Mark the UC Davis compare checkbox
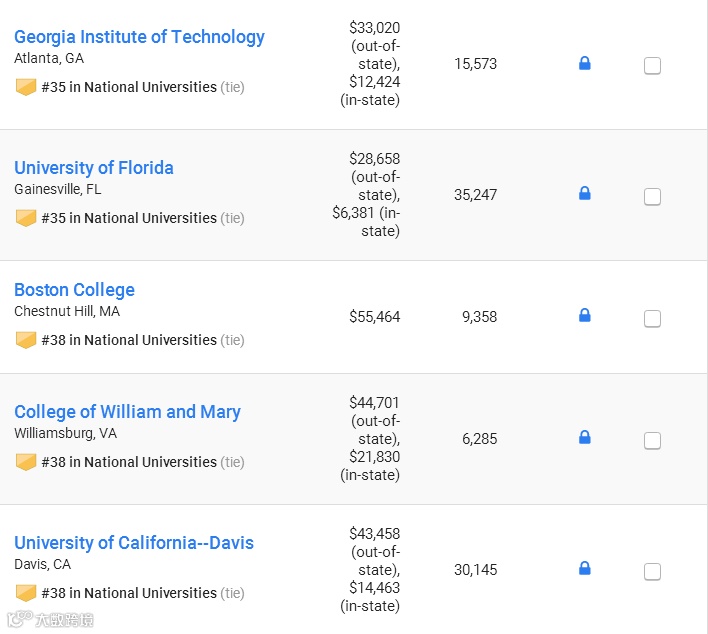The height and width of the screenshot is (634, 708). pyautogui.click(x=652, y=572)
